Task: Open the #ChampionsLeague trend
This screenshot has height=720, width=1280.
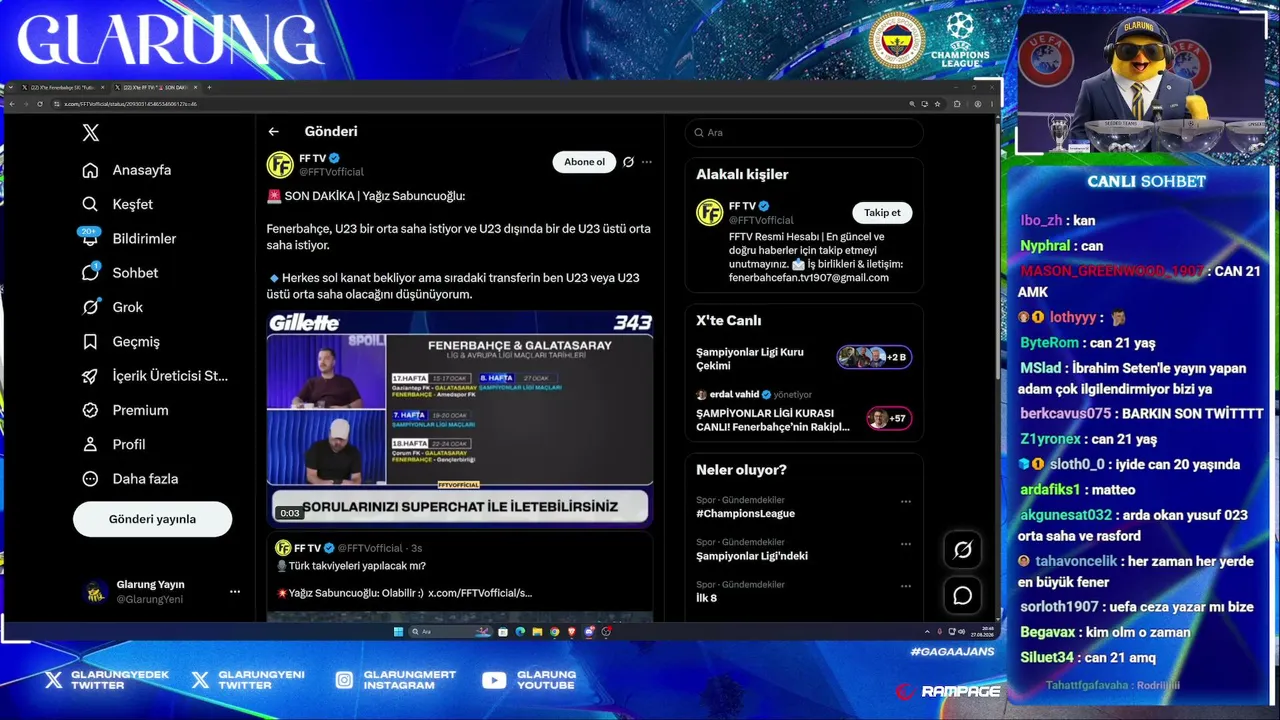Action: pyautogui.click(x=745, y=514)
